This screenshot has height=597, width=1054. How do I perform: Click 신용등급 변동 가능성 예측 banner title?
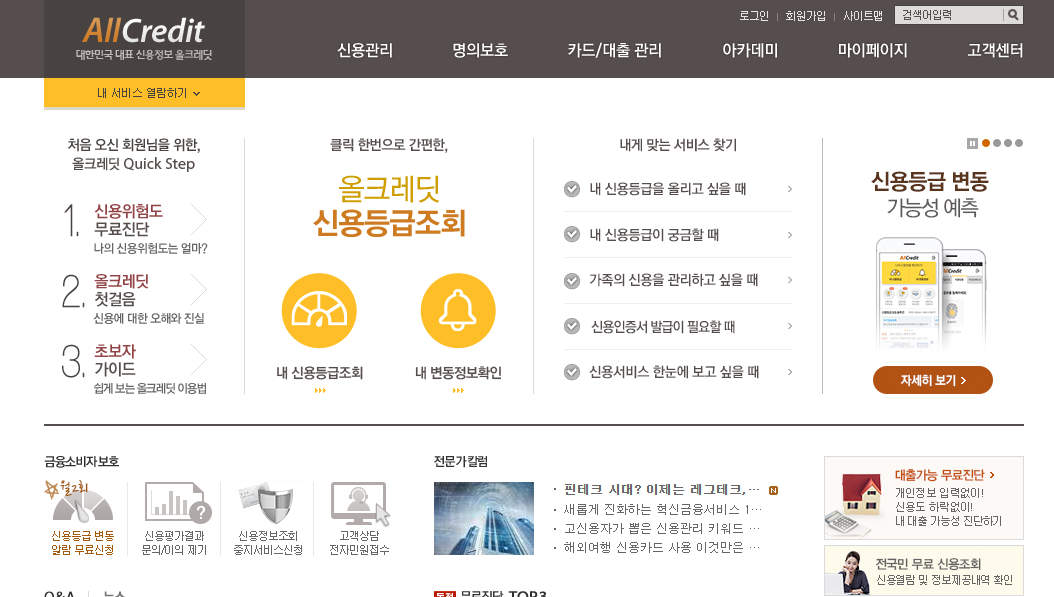click(930, 194)
